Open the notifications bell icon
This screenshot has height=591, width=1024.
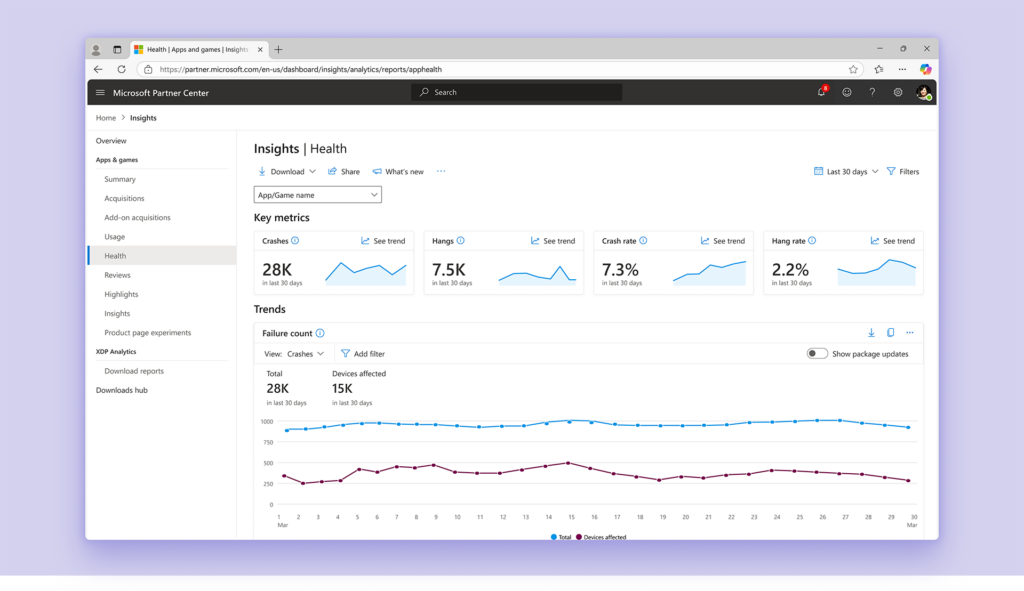point(821,92)
